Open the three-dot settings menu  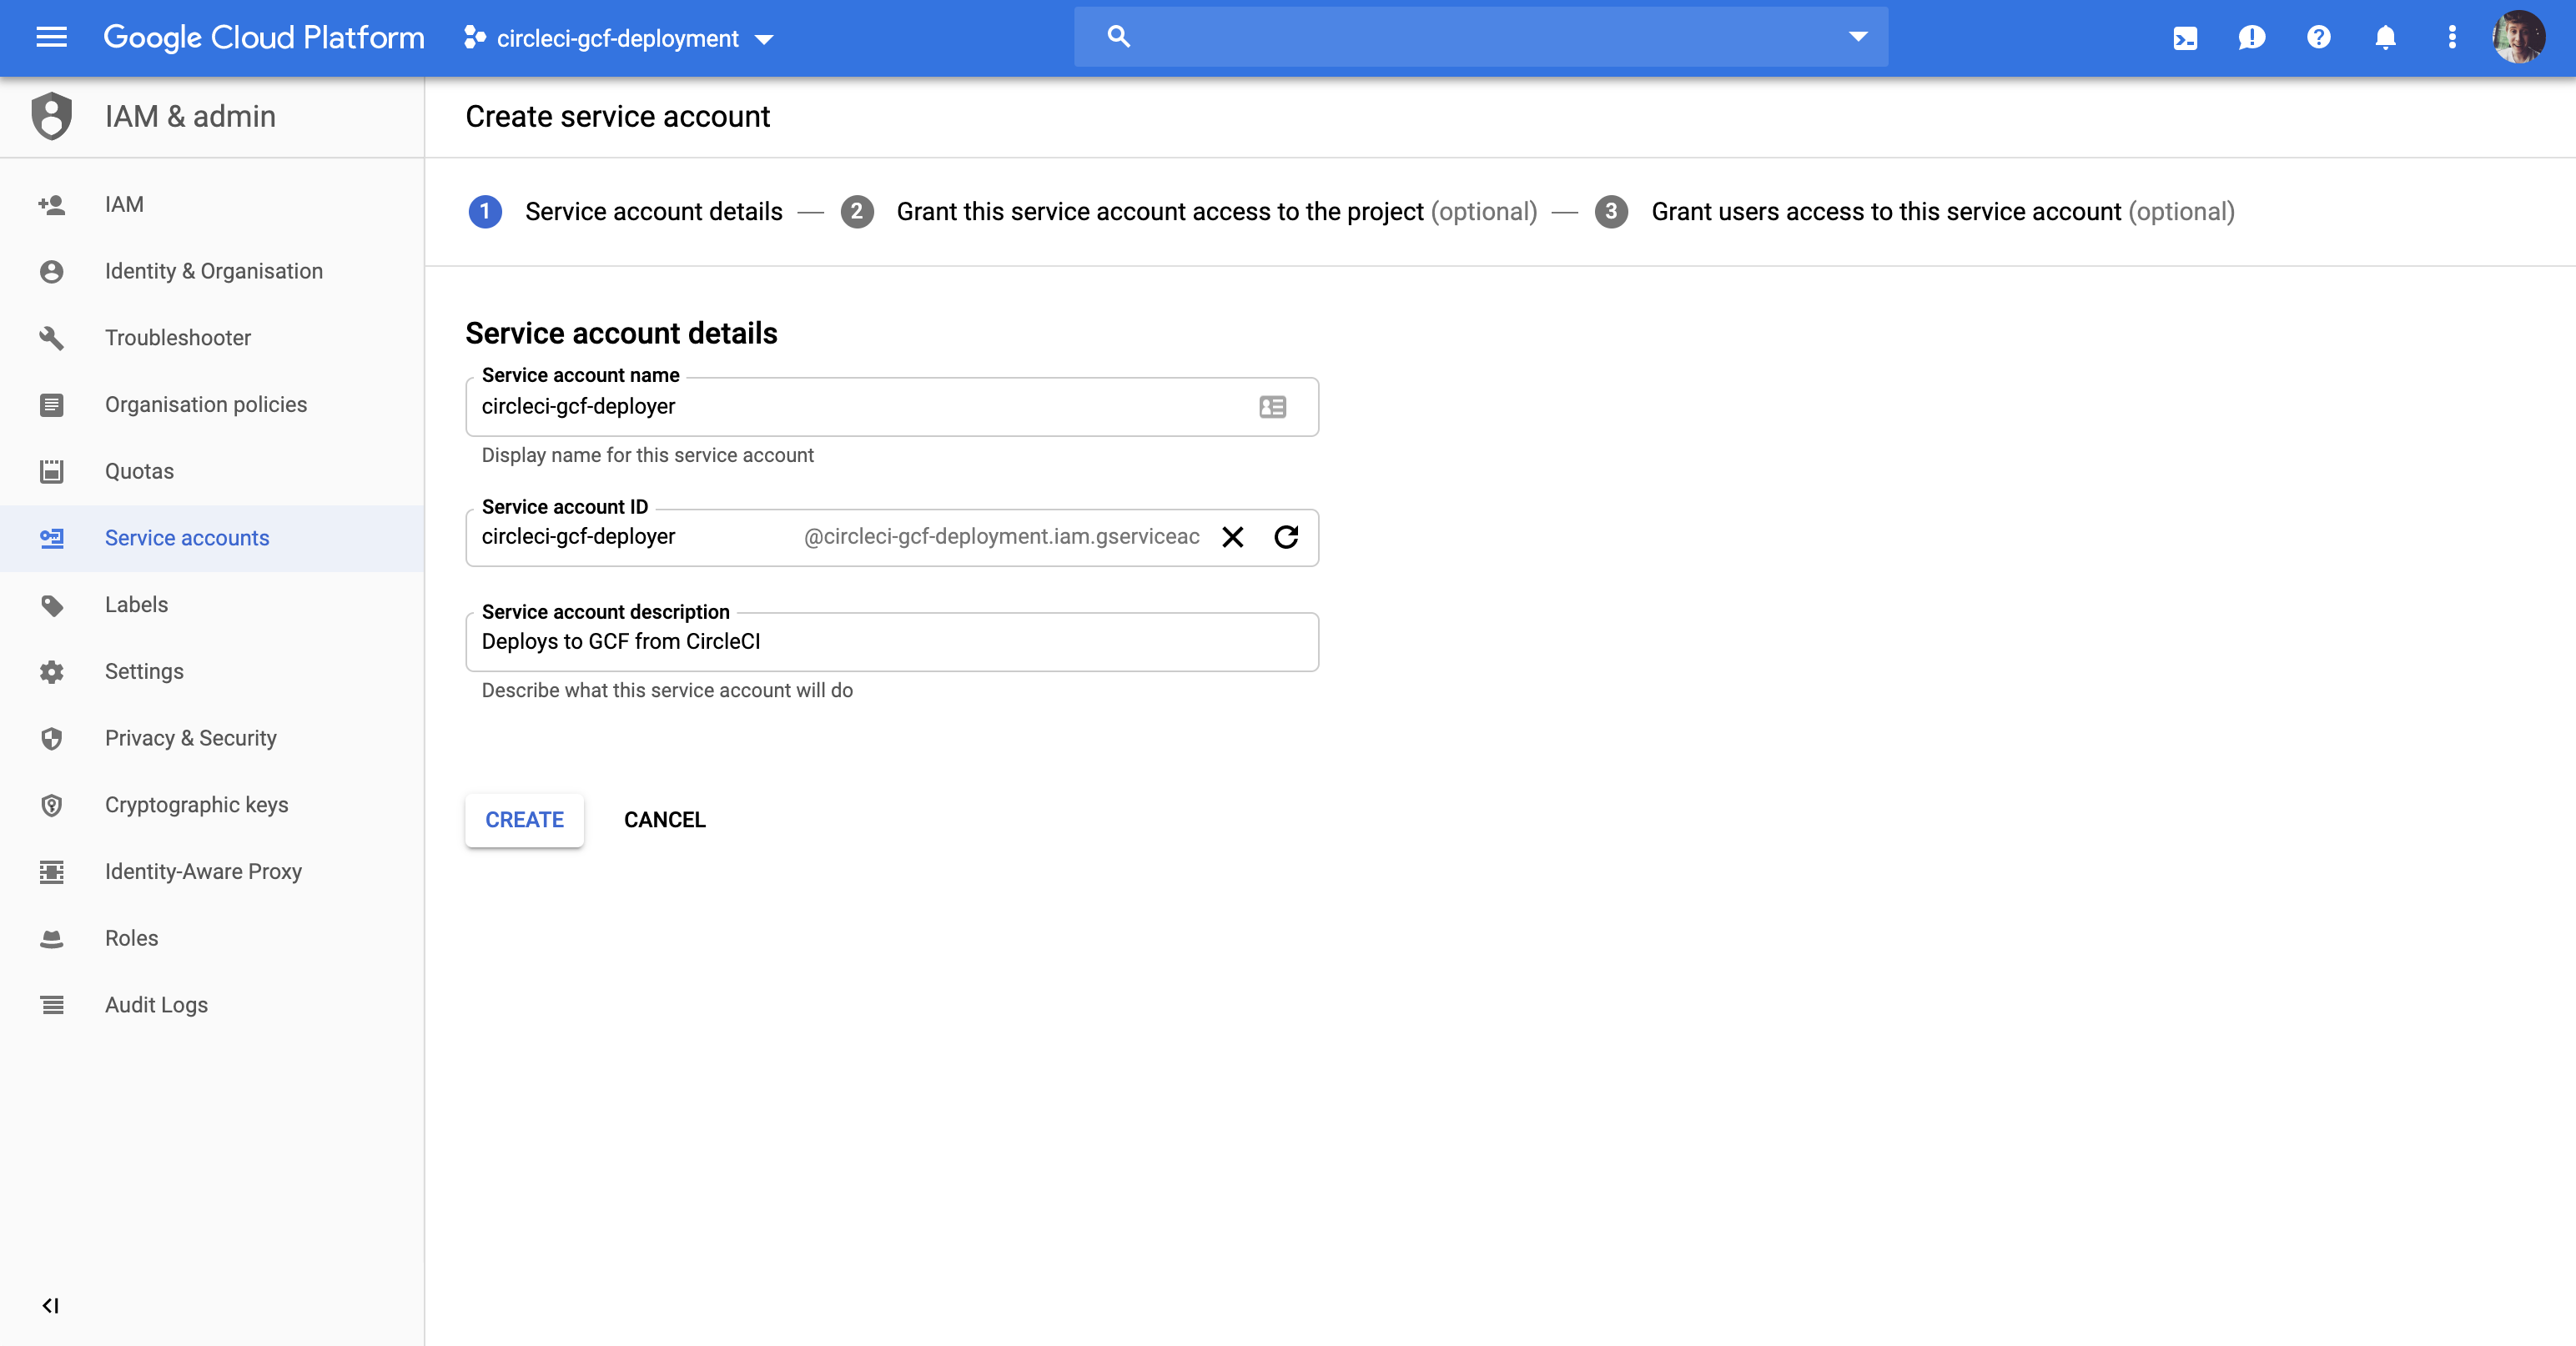coord(2451,38)
